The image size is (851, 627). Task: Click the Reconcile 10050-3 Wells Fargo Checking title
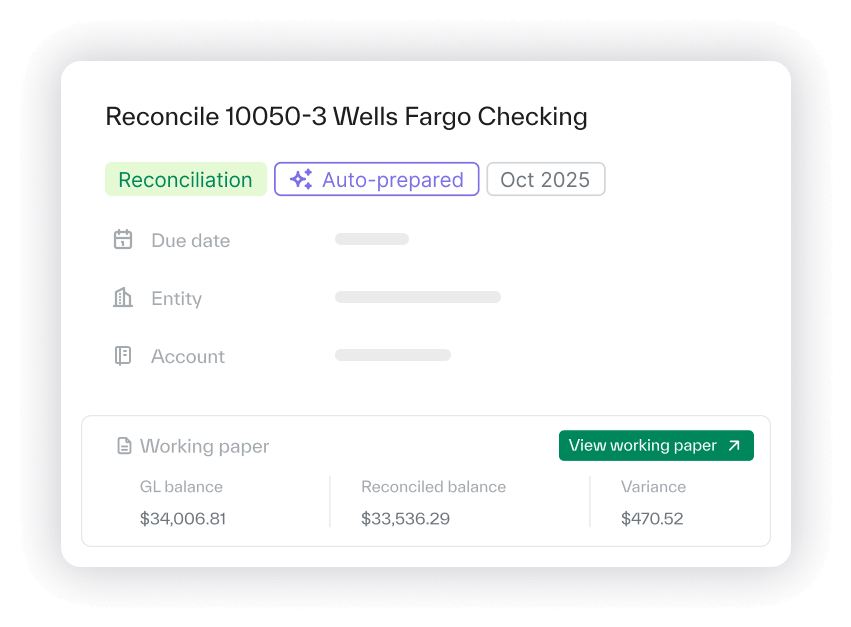(x=346, y=117)
